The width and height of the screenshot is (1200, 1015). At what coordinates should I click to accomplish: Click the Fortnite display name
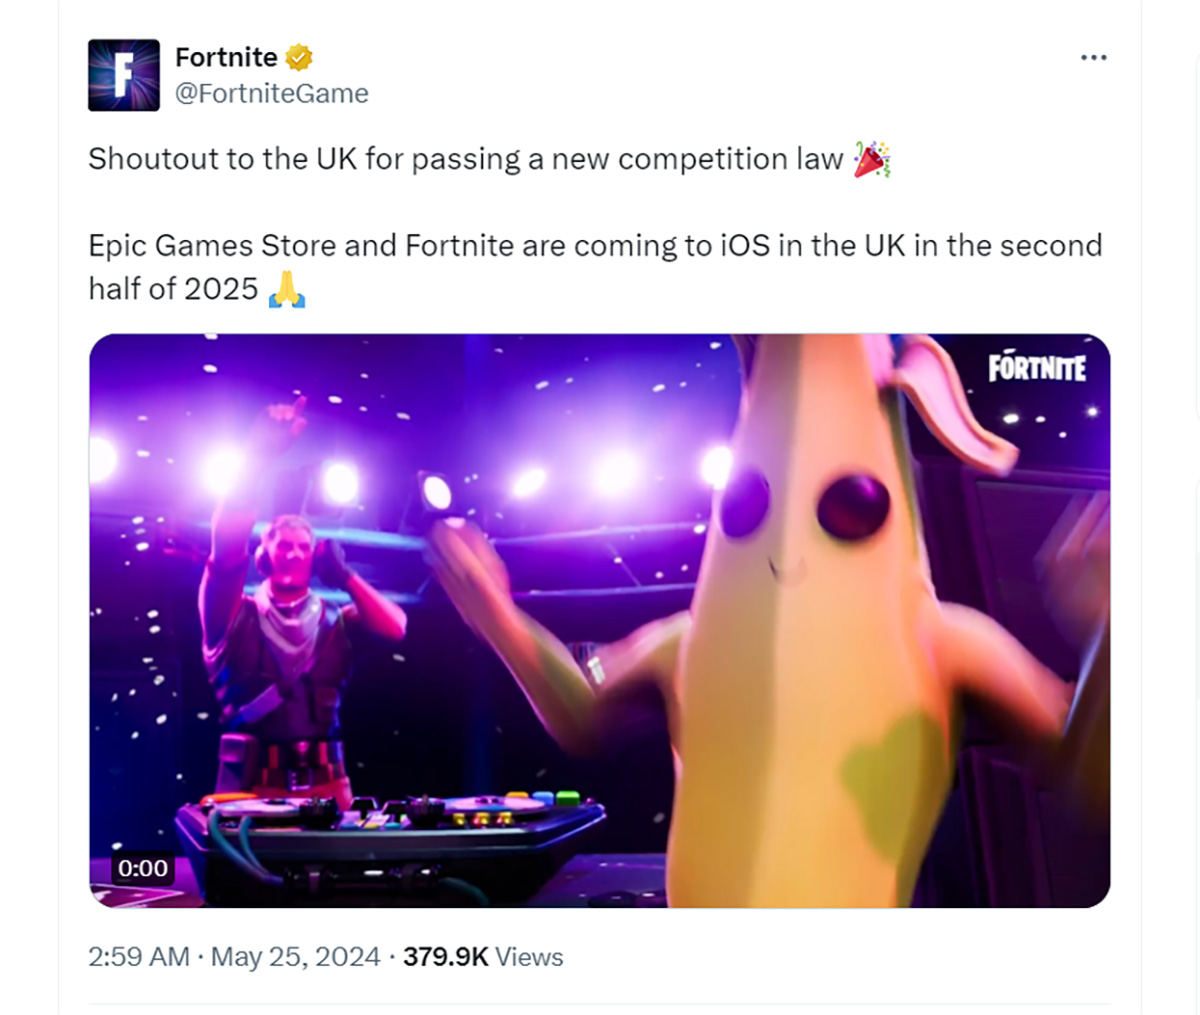click(x=226, y=58)
